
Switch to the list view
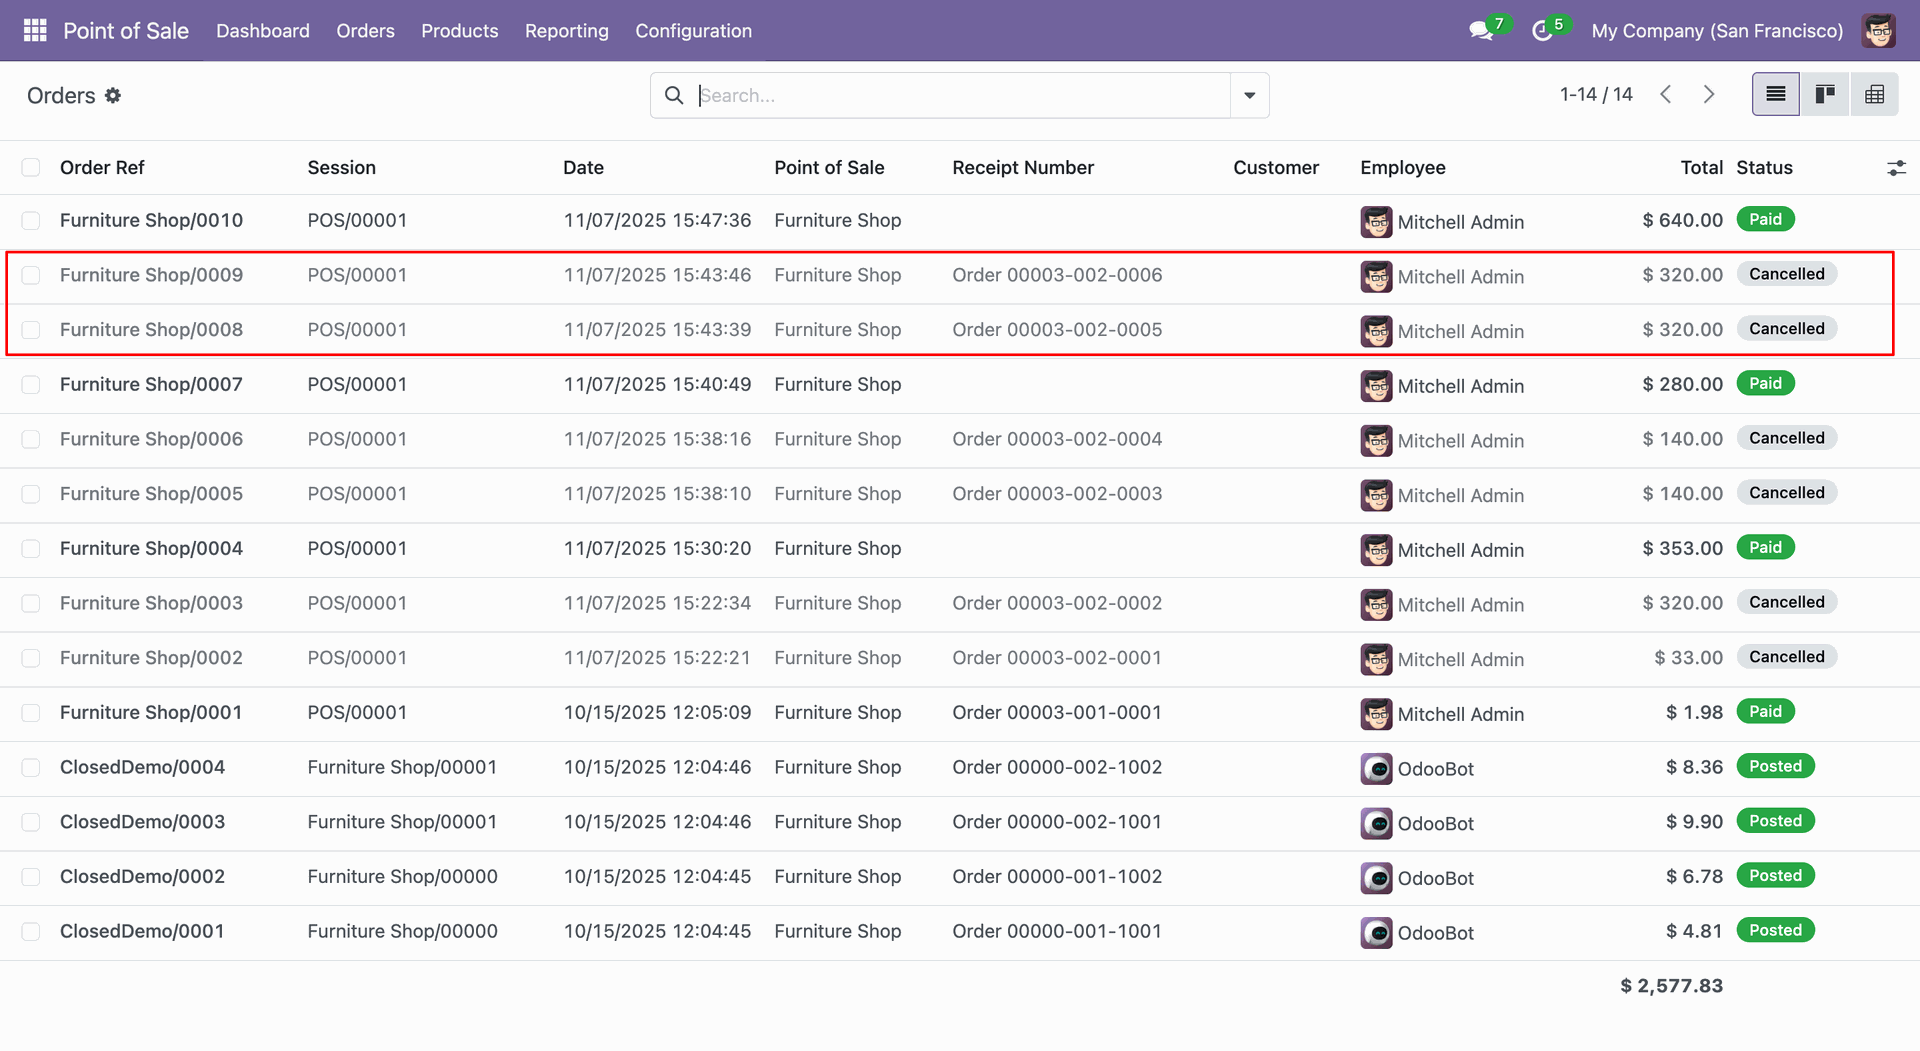pyautogui.click(x=1775, y=95)
